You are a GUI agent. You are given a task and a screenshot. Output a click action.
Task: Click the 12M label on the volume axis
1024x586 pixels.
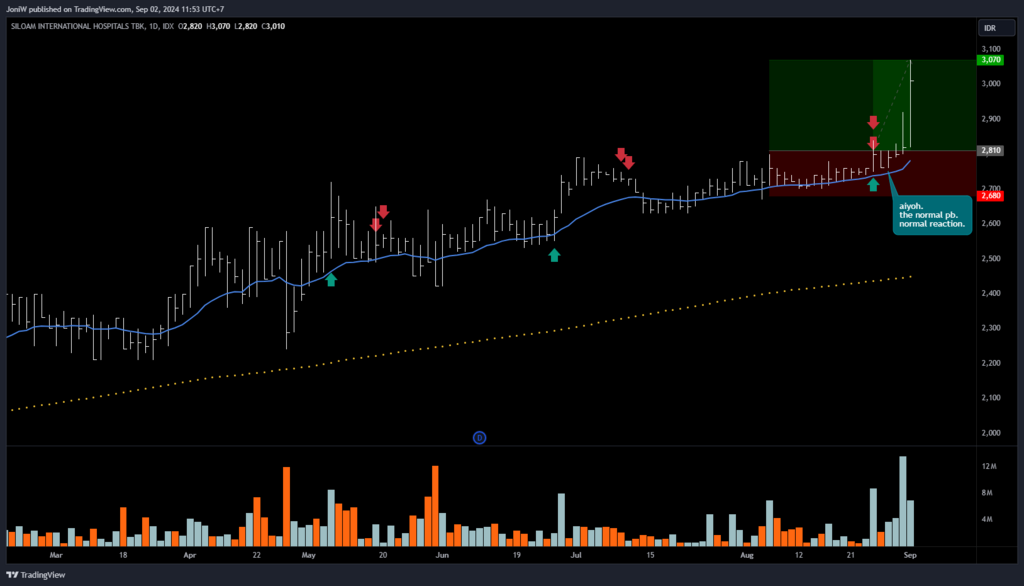point(988,467)
